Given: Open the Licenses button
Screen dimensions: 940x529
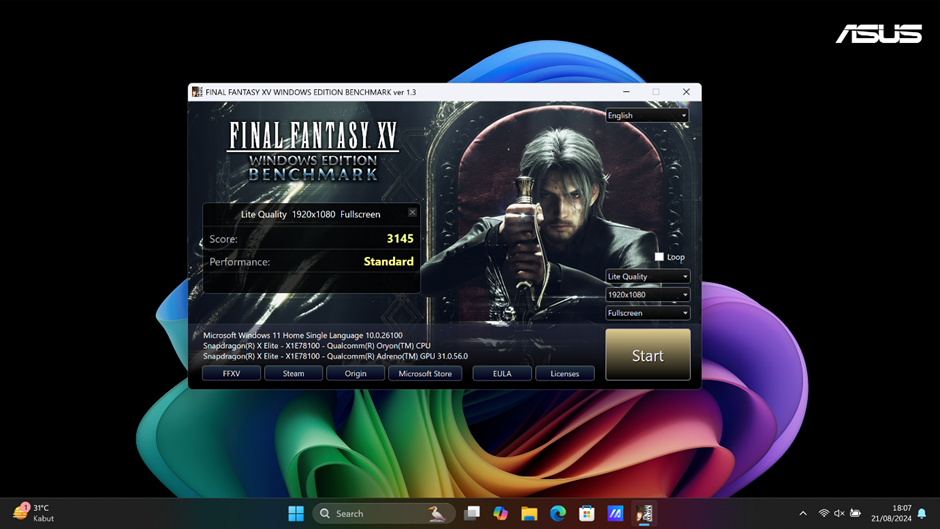Looking at the screenshot, I should click(x=565, y=373).
